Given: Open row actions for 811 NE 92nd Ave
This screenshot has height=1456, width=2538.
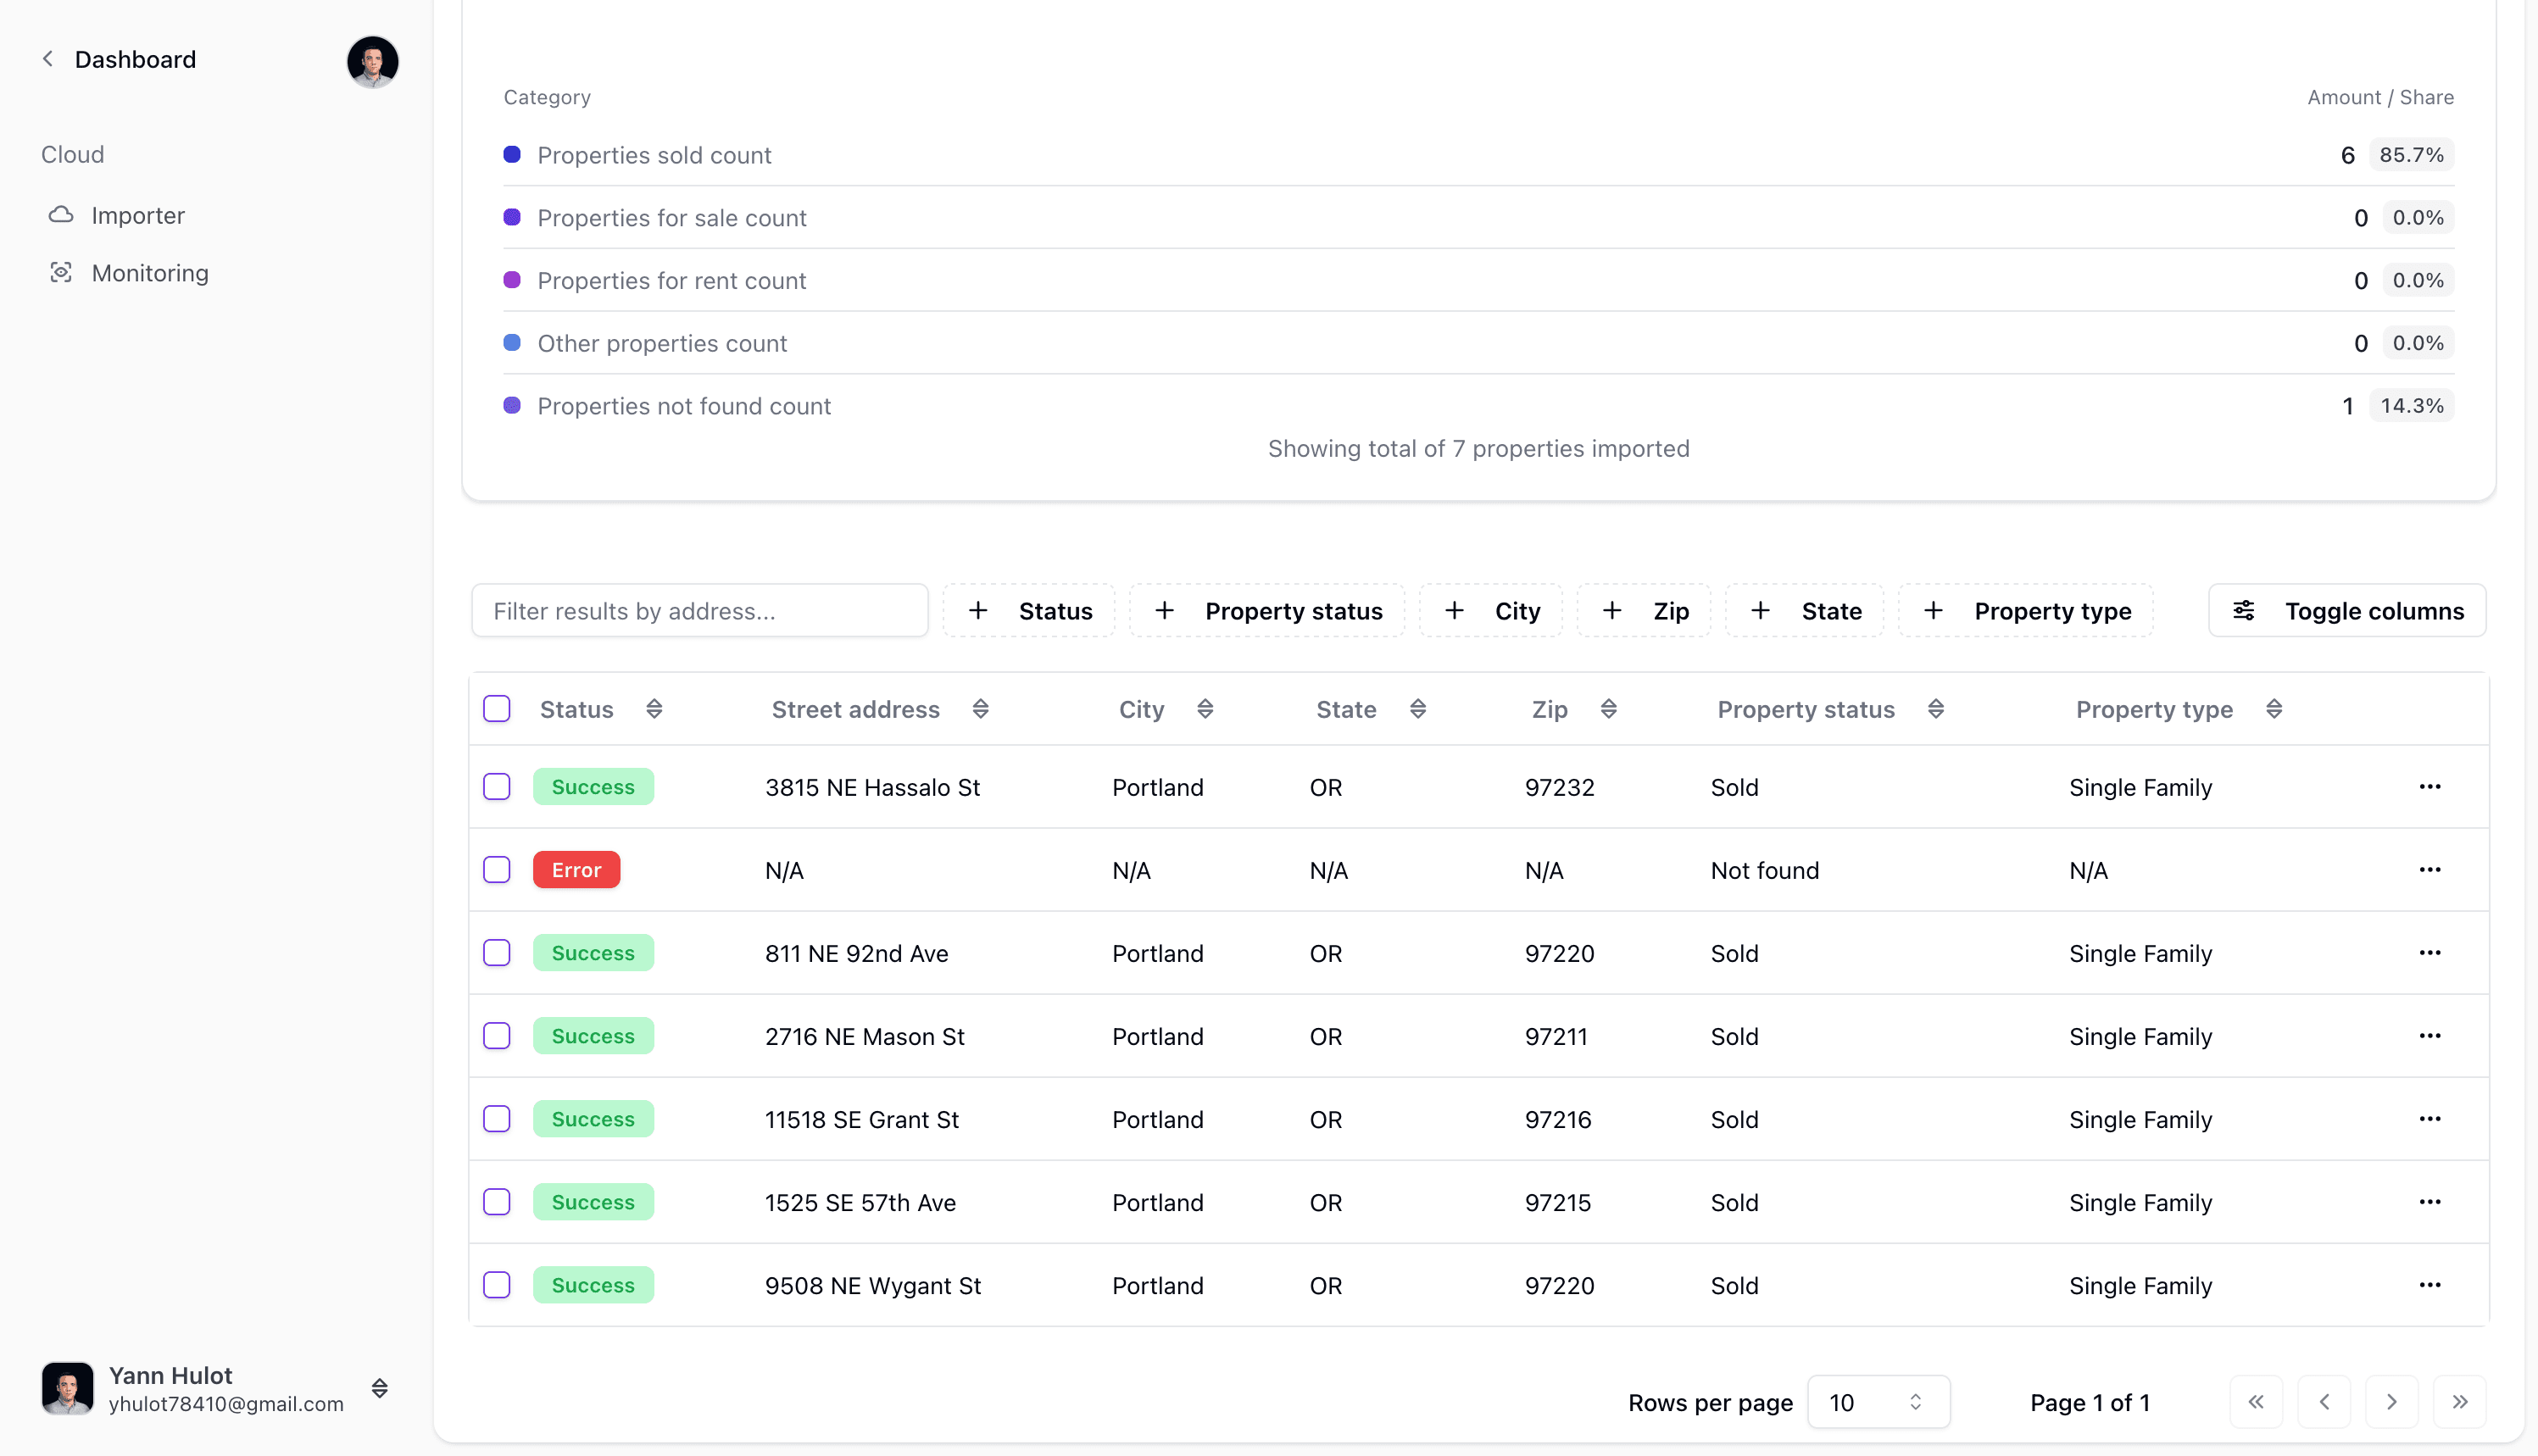Looking at the screenshot, I should click(2430, 953).
